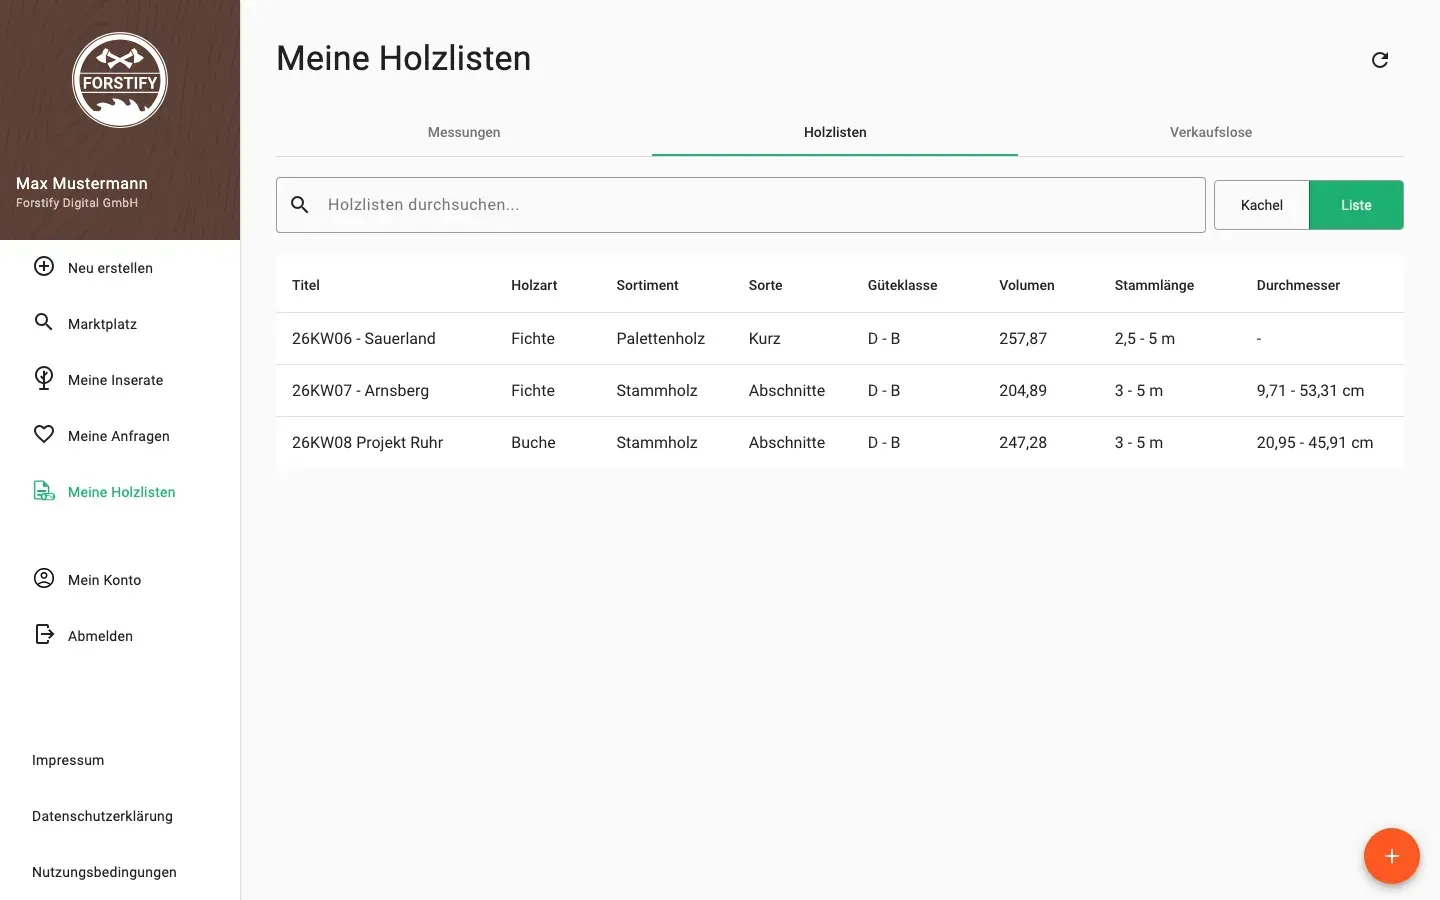Open the Datenschutzerklärung link
Screen dimensions: 1440x900
pos(102,816)
